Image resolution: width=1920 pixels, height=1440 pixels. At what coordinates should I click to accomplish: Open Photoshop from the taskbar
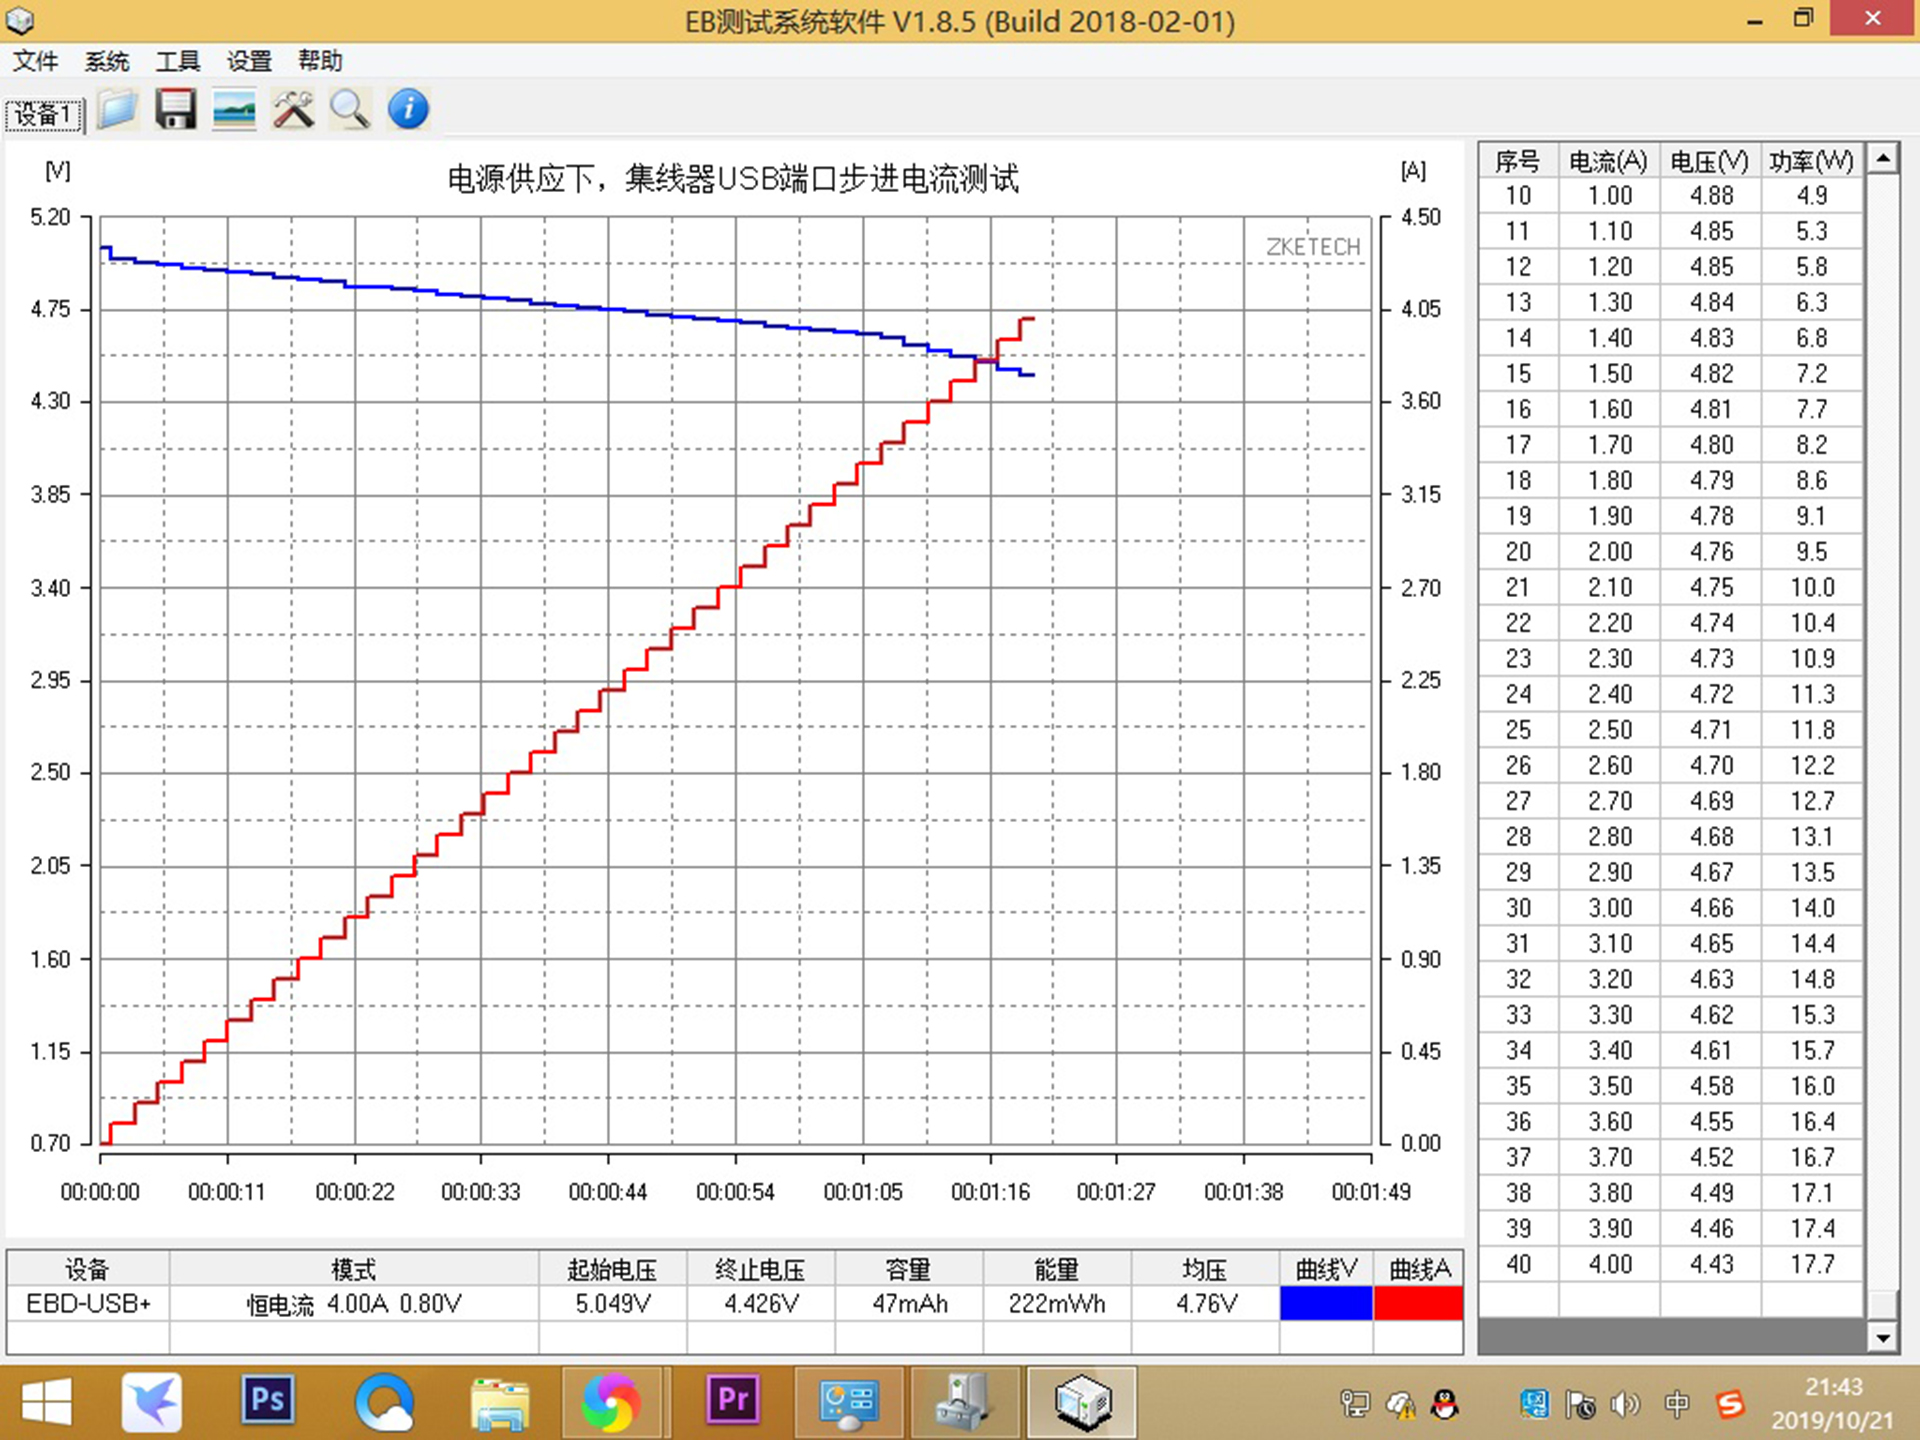tap(268, 1400)
